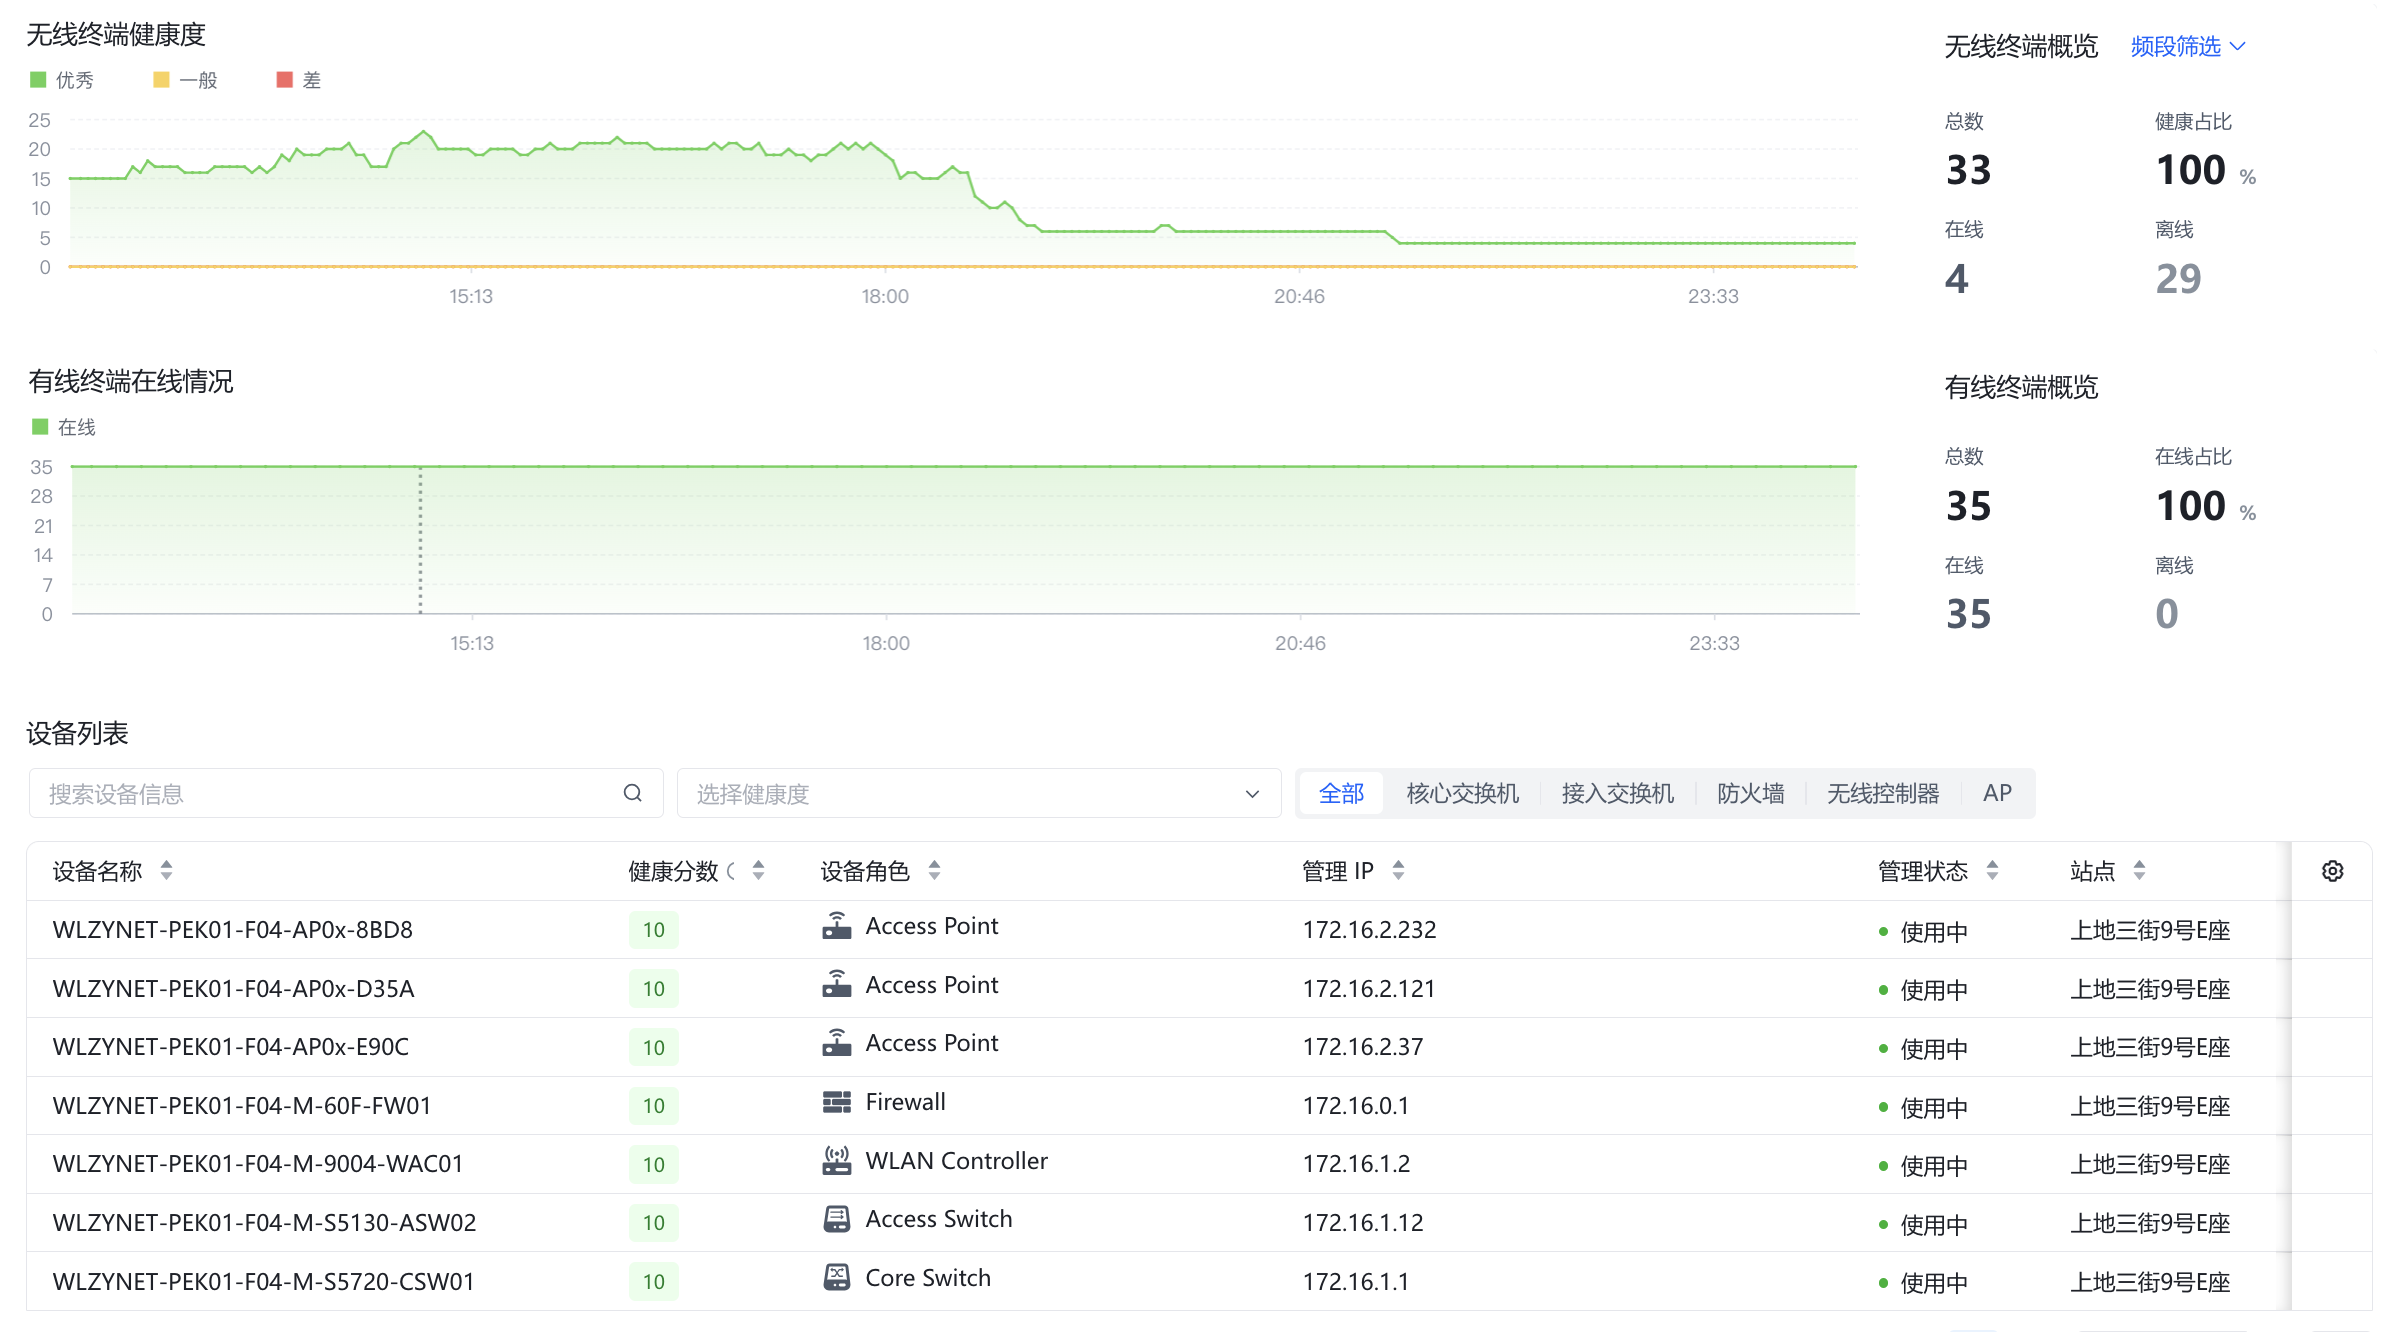Click the health score info icon in header
This screenshot has height=1334, width=2400.
pos(732,871)
